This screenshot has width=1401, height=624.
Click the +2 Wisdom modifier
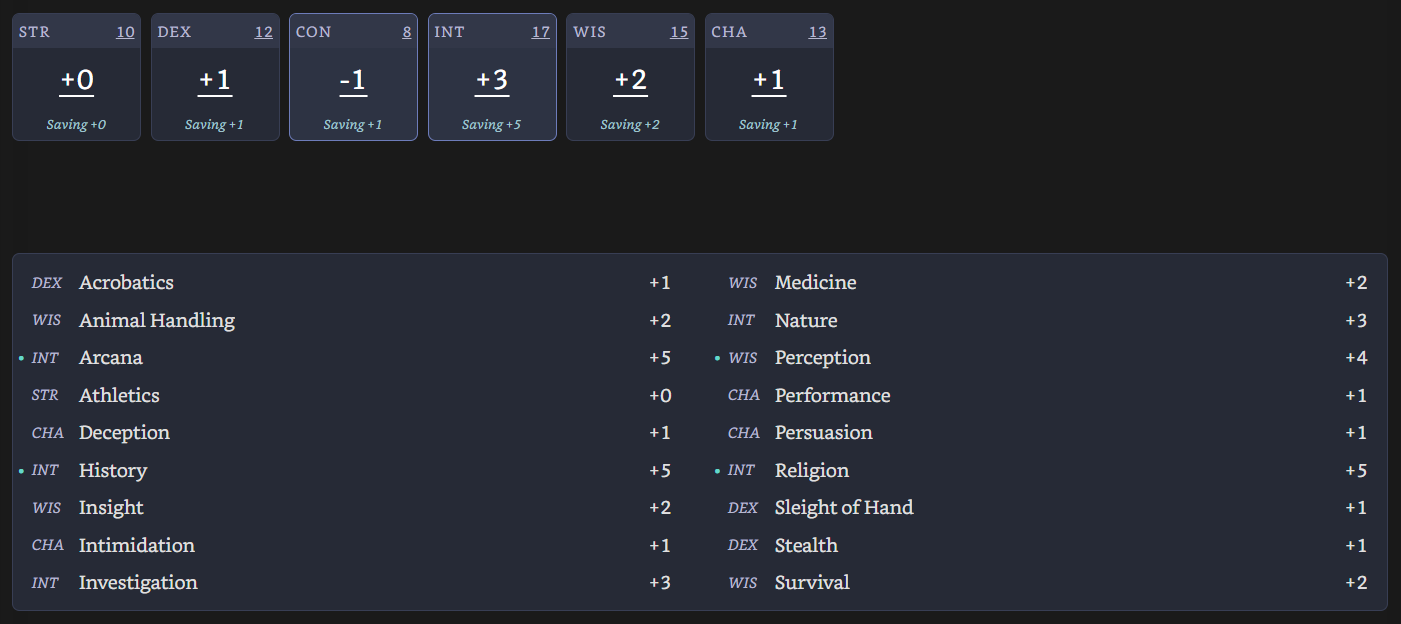tap(630, 80)
